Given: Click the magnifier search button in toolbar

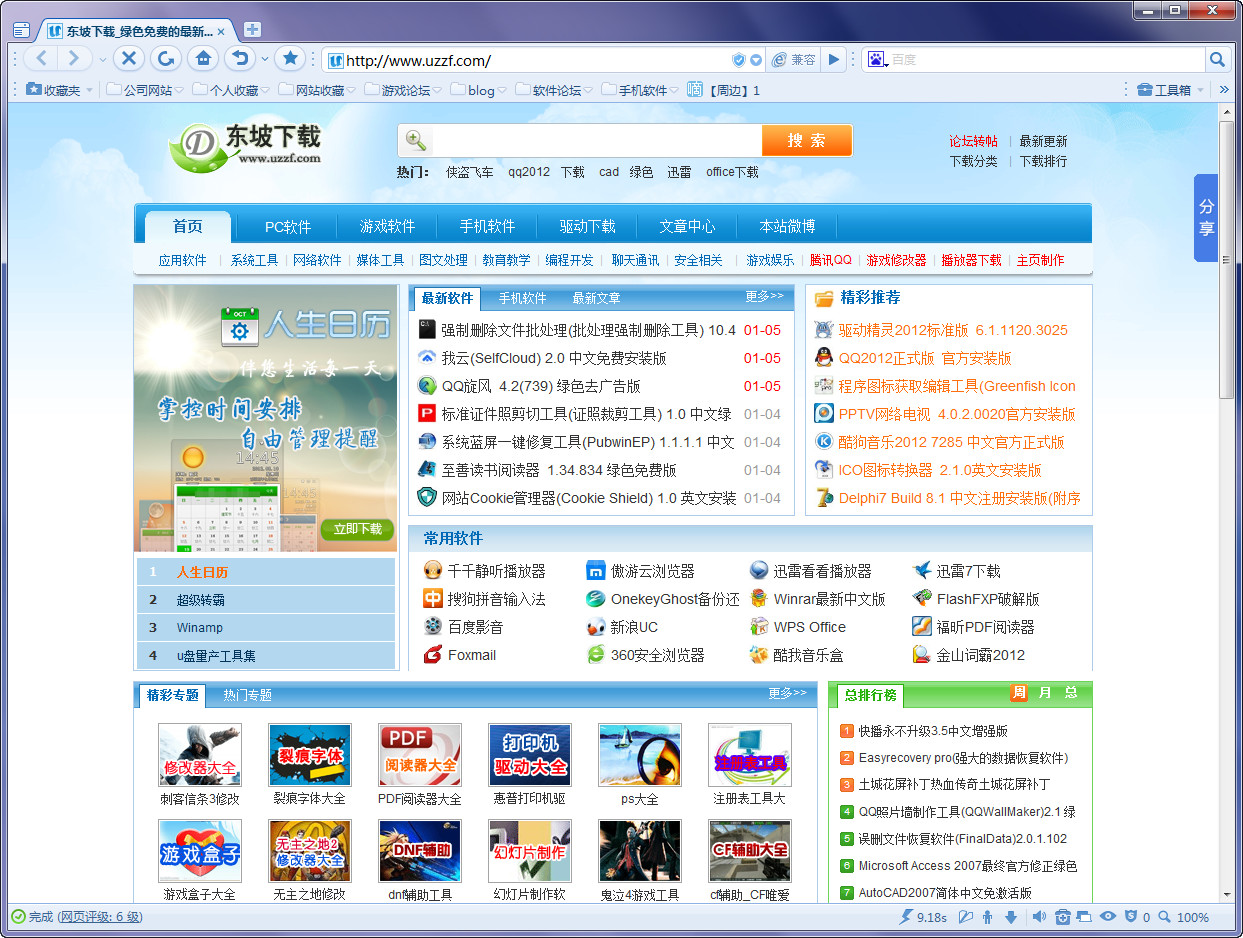Looking at the screenshot, I should click(1217, 60).
